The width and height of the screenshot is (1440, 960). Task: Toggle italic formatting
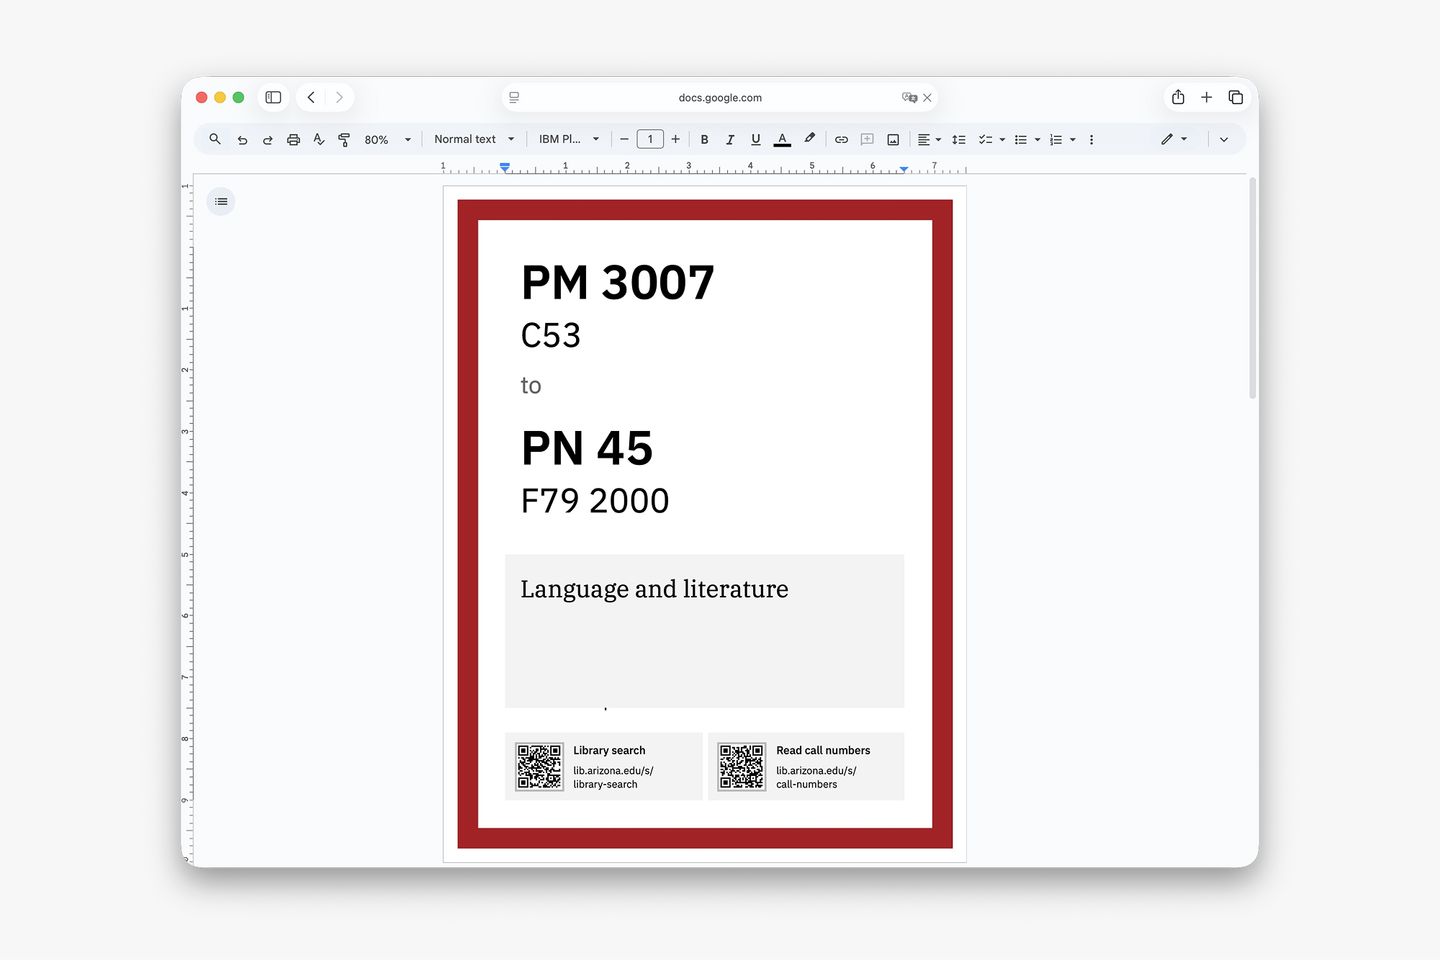pyautogui.click(x=730, y=140)
